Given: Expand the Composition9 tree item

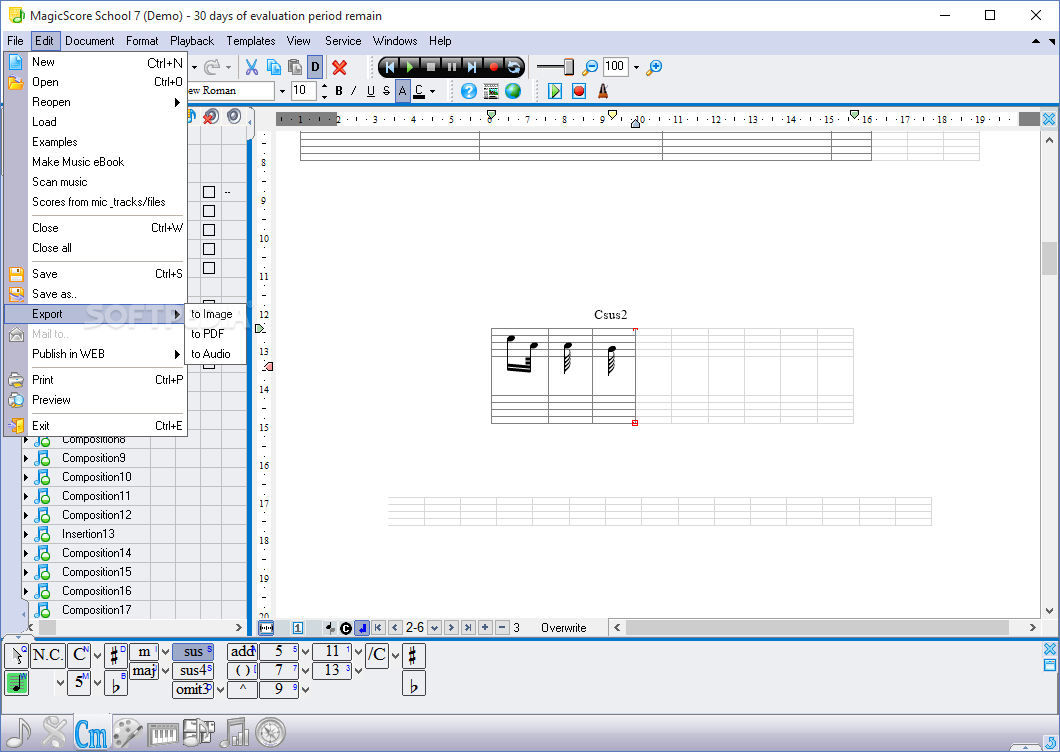Looking at the screenshot, I should (26, 459).
